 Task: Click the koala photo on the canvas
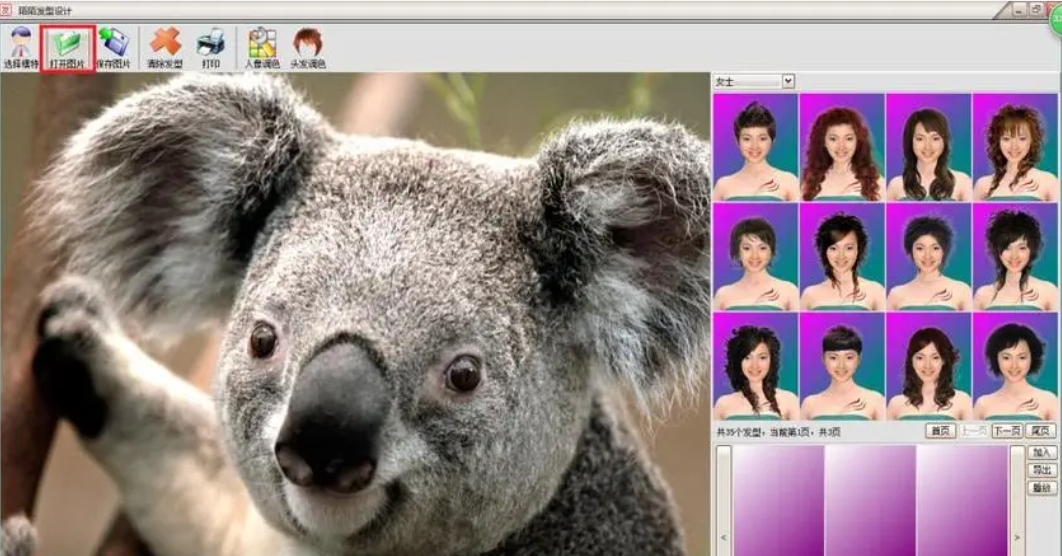click(355, 314)
